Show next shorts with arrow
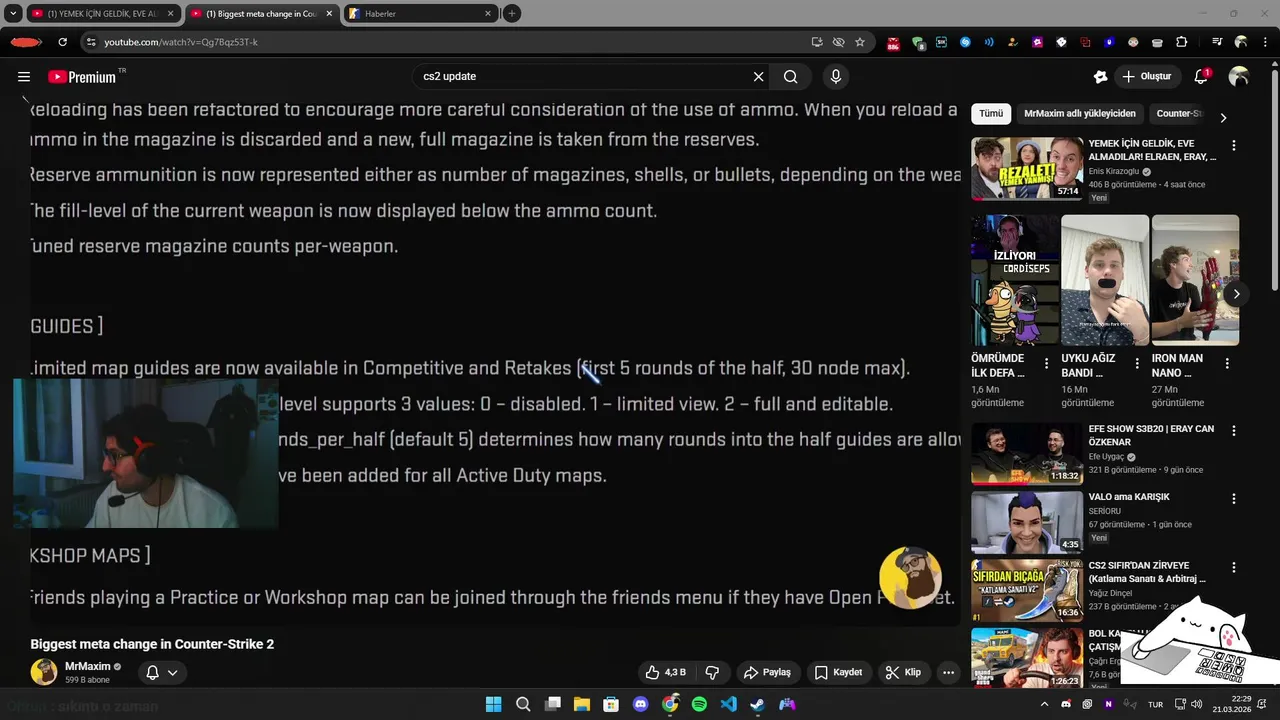1280x720 pixels. 1236,294
